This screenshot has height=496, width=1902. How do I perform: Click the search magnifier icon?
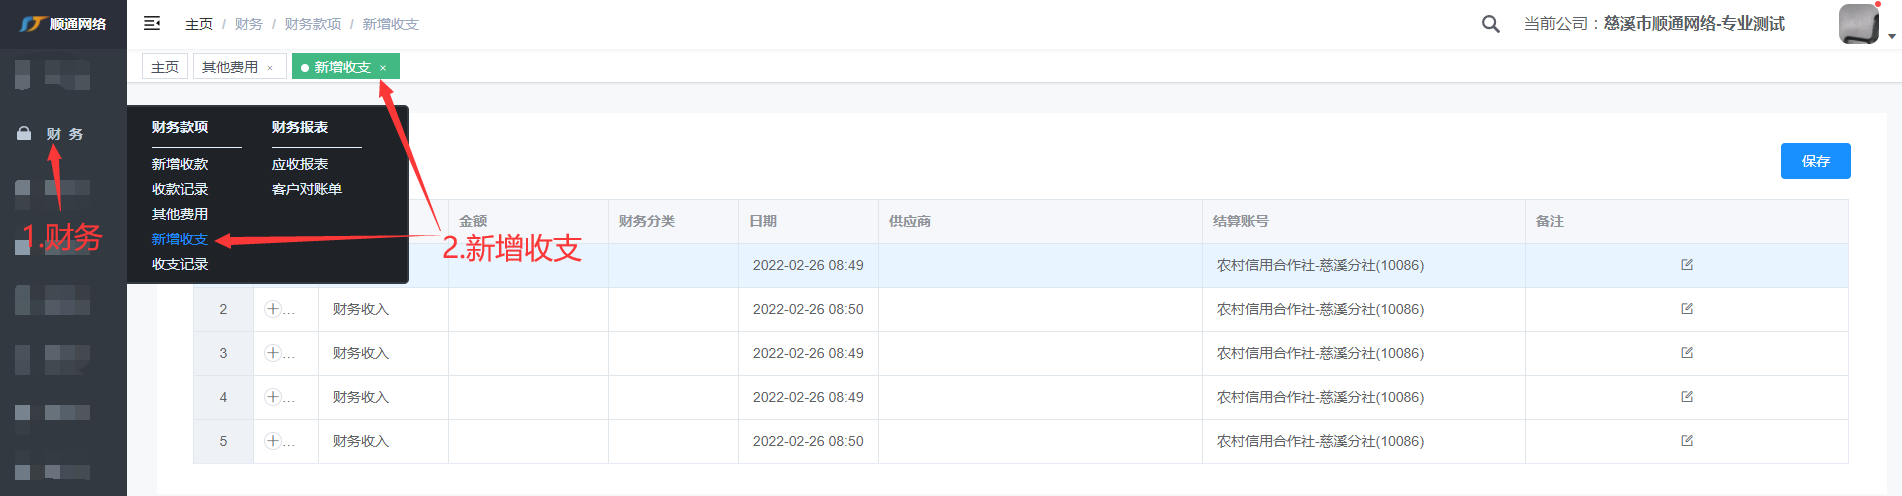tap(1490, 24)
